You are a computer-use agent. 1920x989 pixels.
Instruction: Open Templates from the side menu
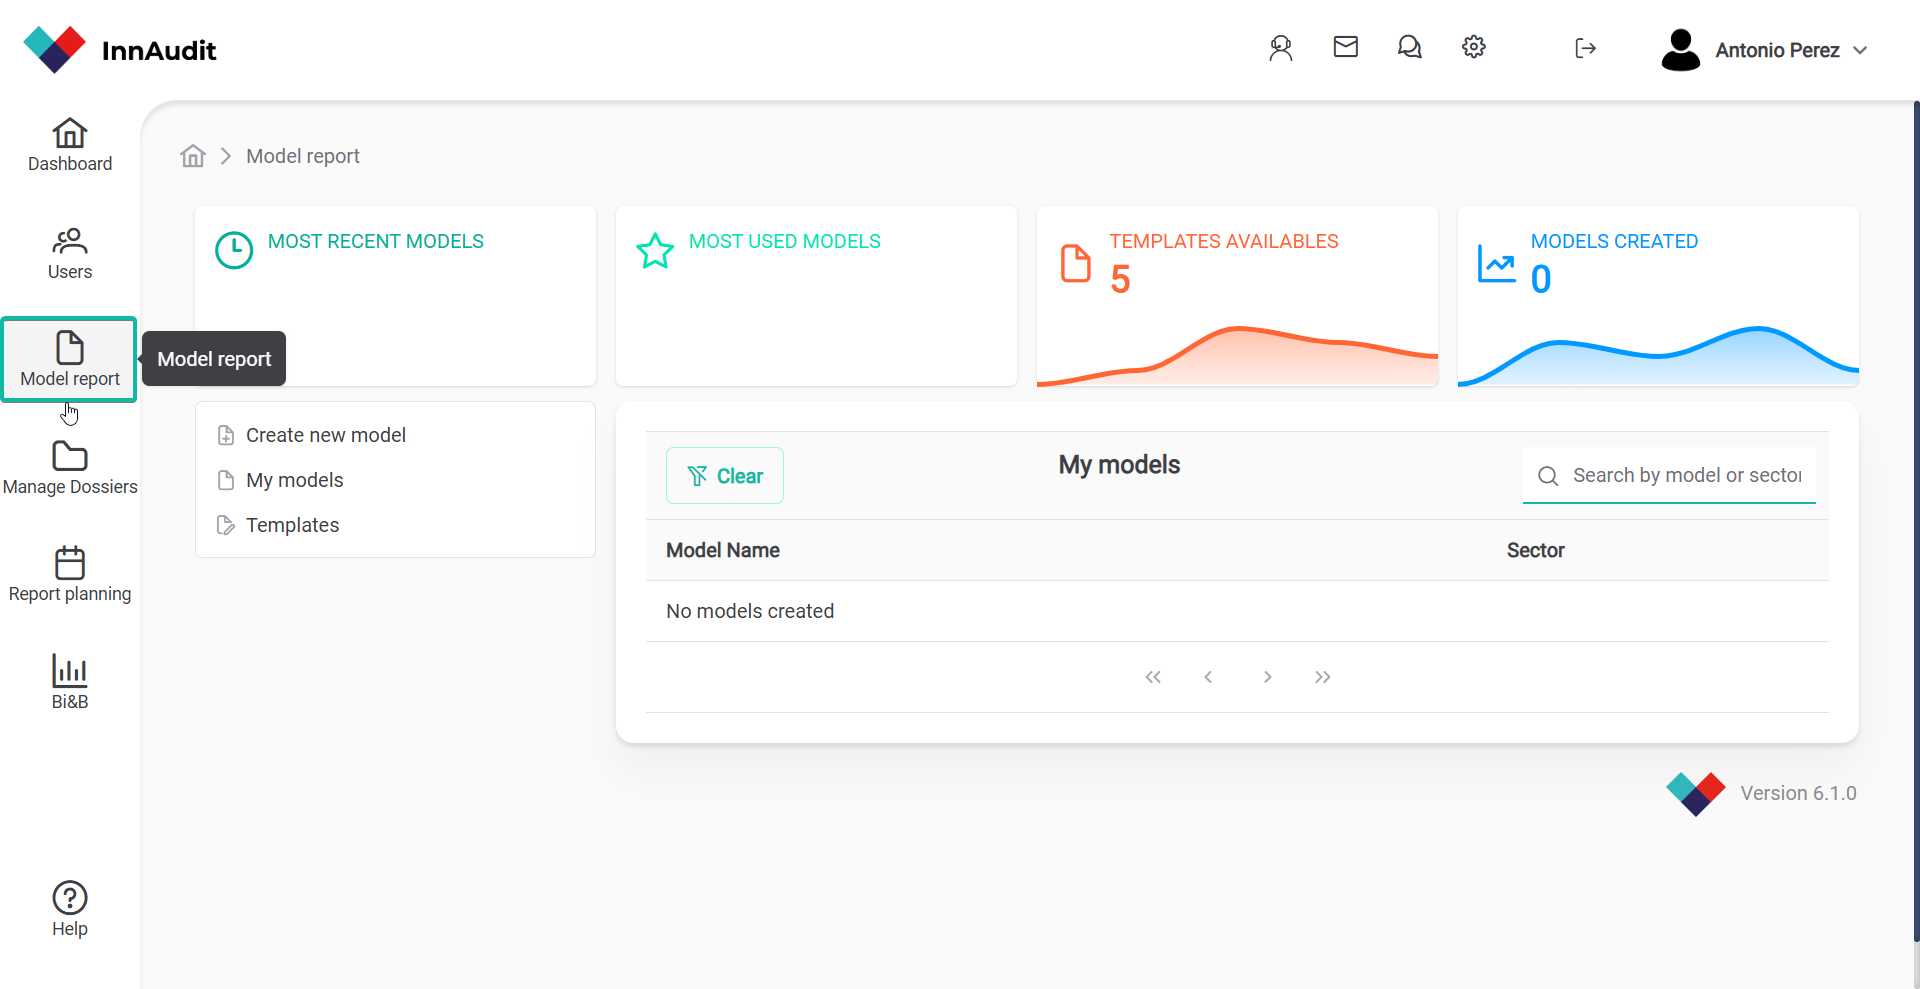(x=292, y=525)
